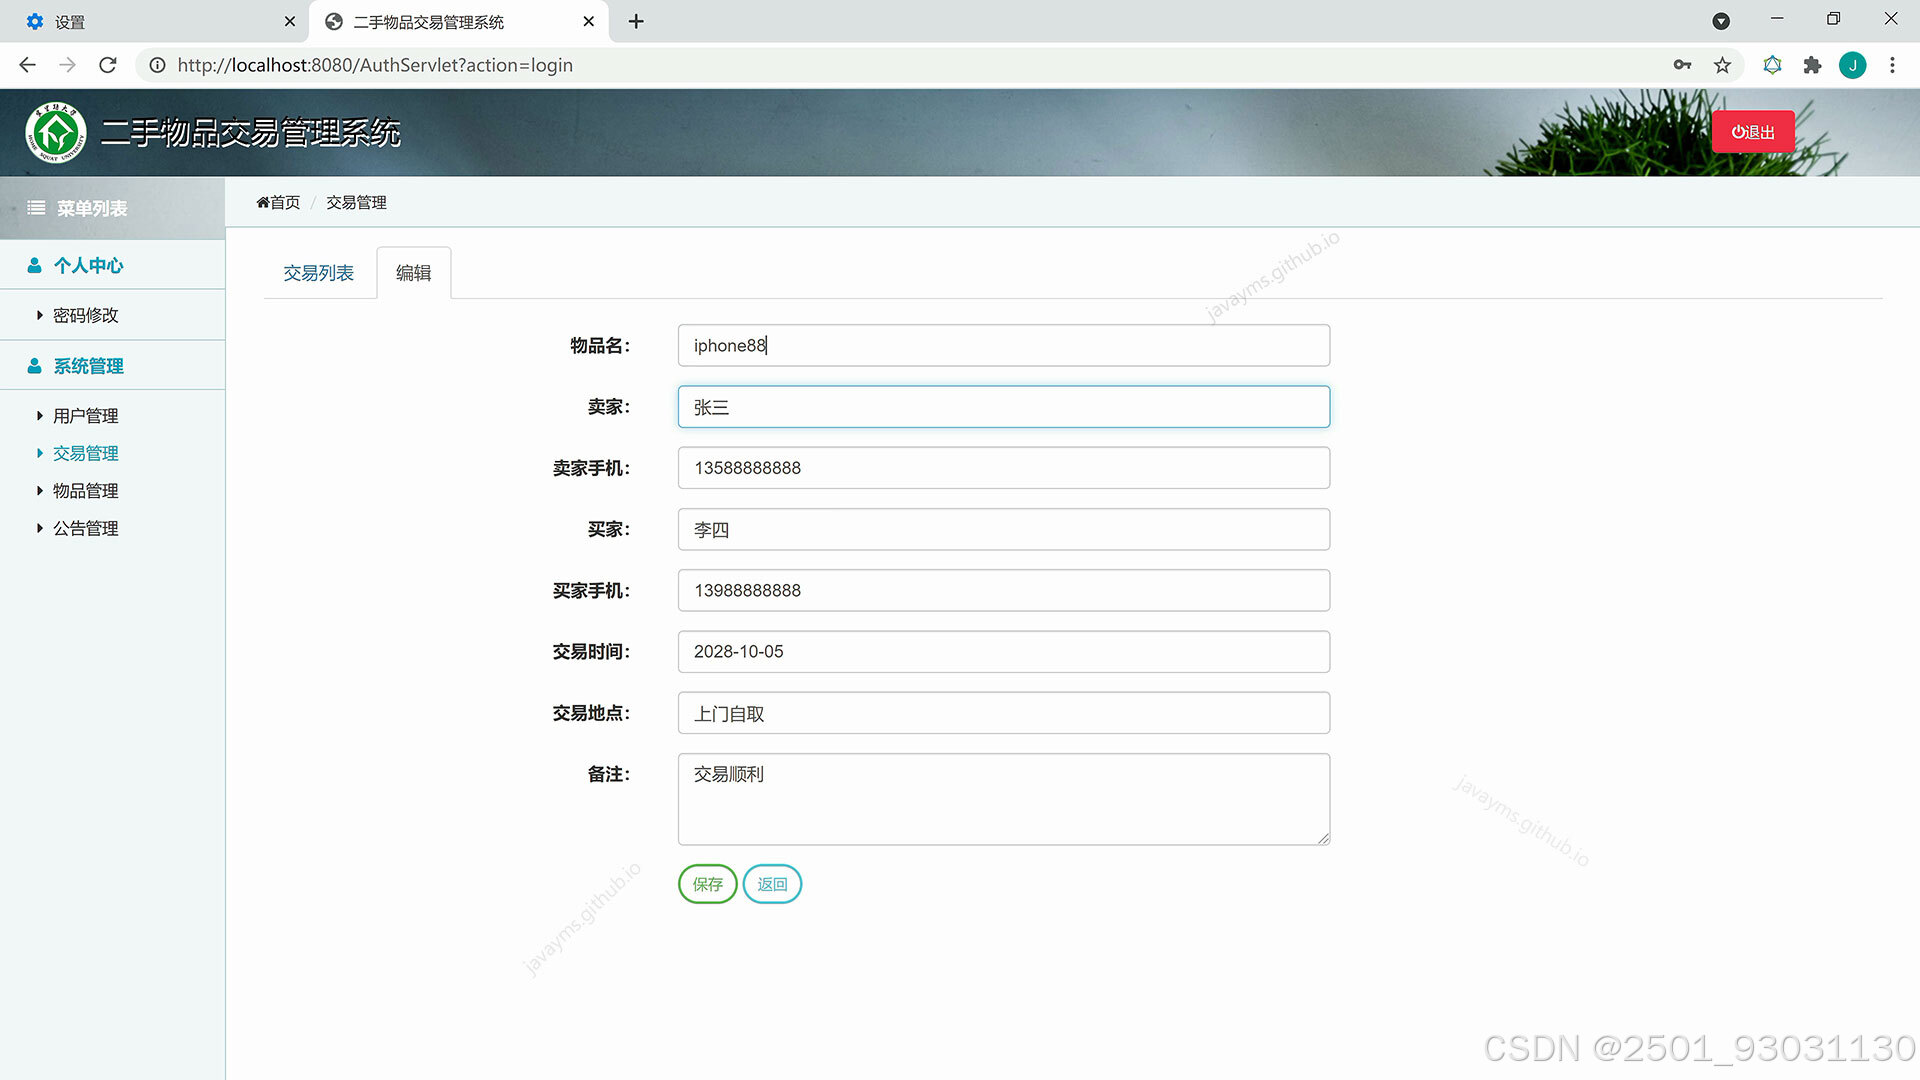Viewport: 1920px width, 1080px height.
Task: Open 公告管理 in the sidebar
Action: click(85, 528)
